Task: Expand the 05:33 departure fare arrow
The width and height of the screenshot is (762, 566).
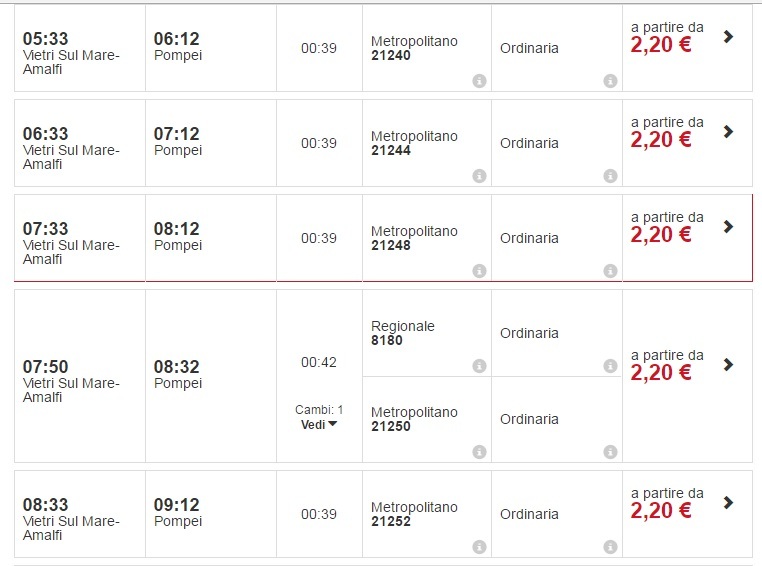Action: click(728, 37)
